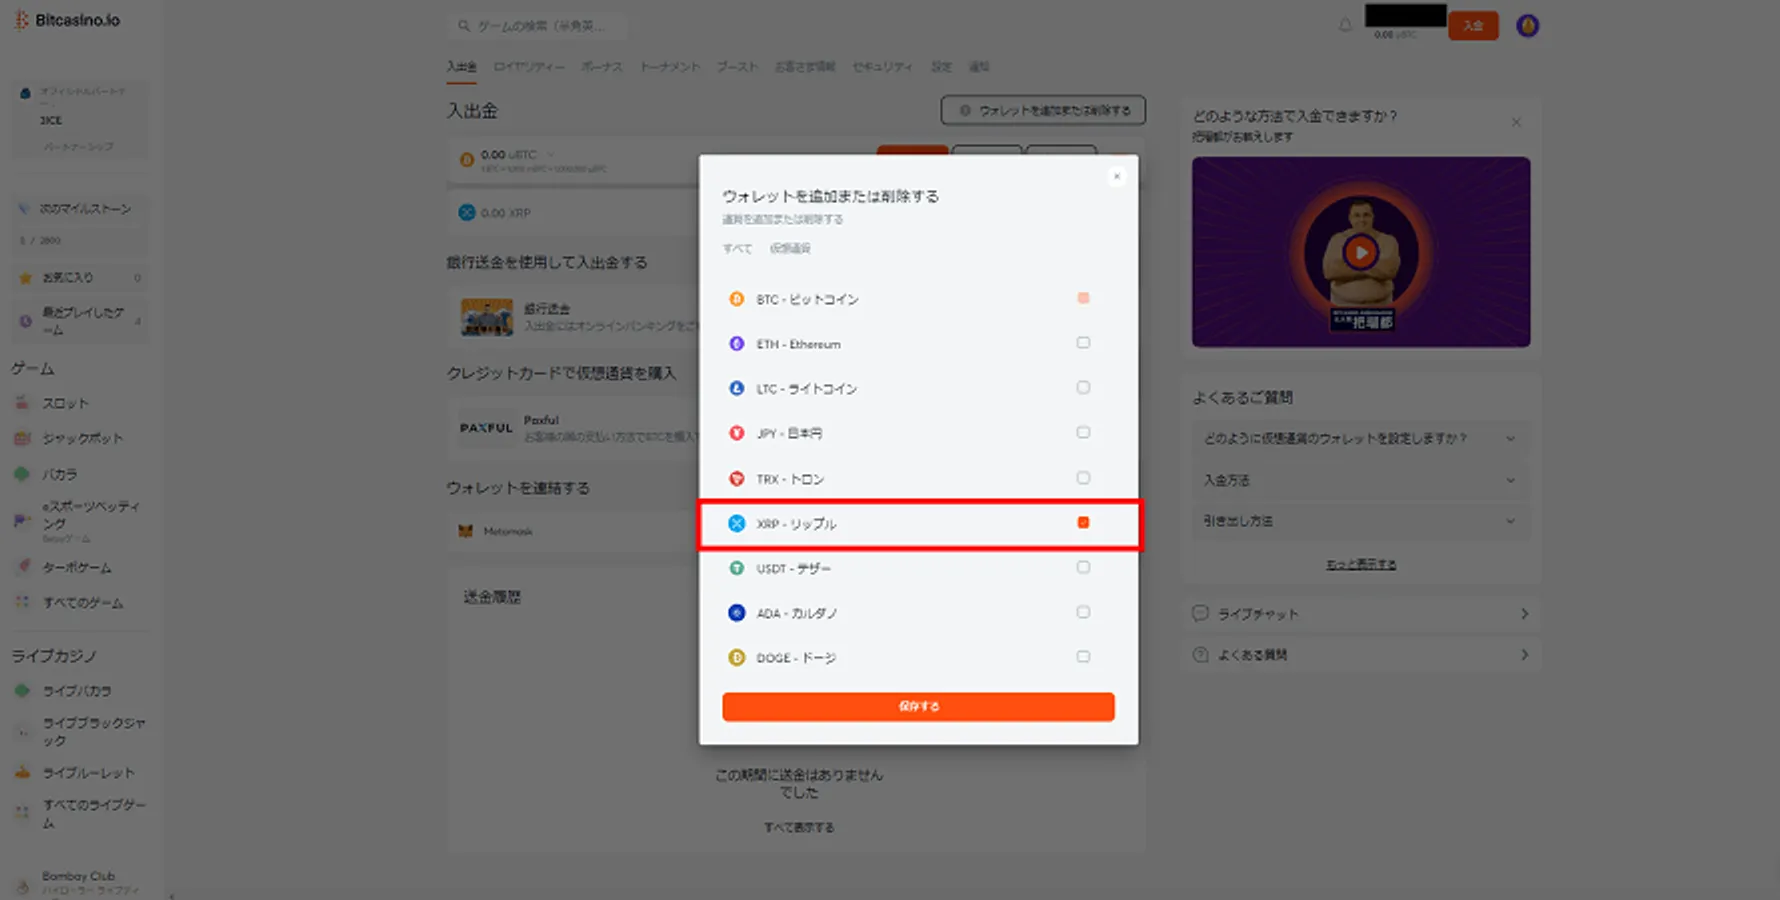Expand the wallet setup FAQ question
This screenshot has height=900, width=1780.
pos(1361,439)
